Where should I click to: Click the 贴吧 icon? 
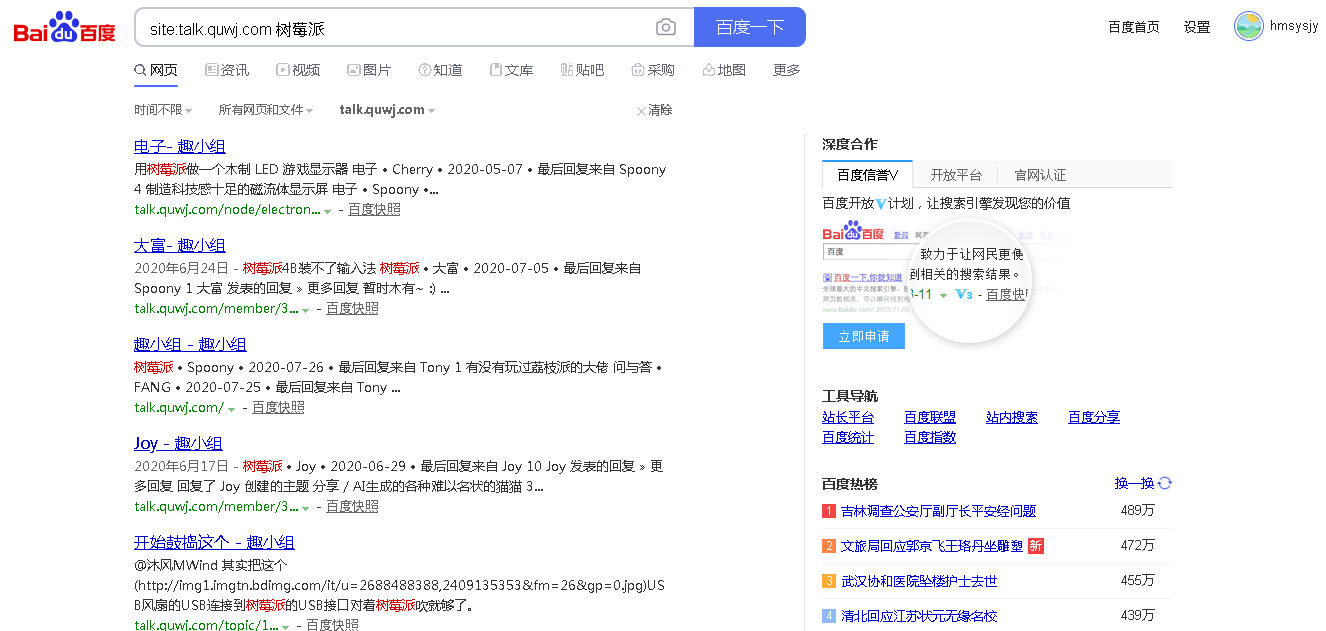567,70
